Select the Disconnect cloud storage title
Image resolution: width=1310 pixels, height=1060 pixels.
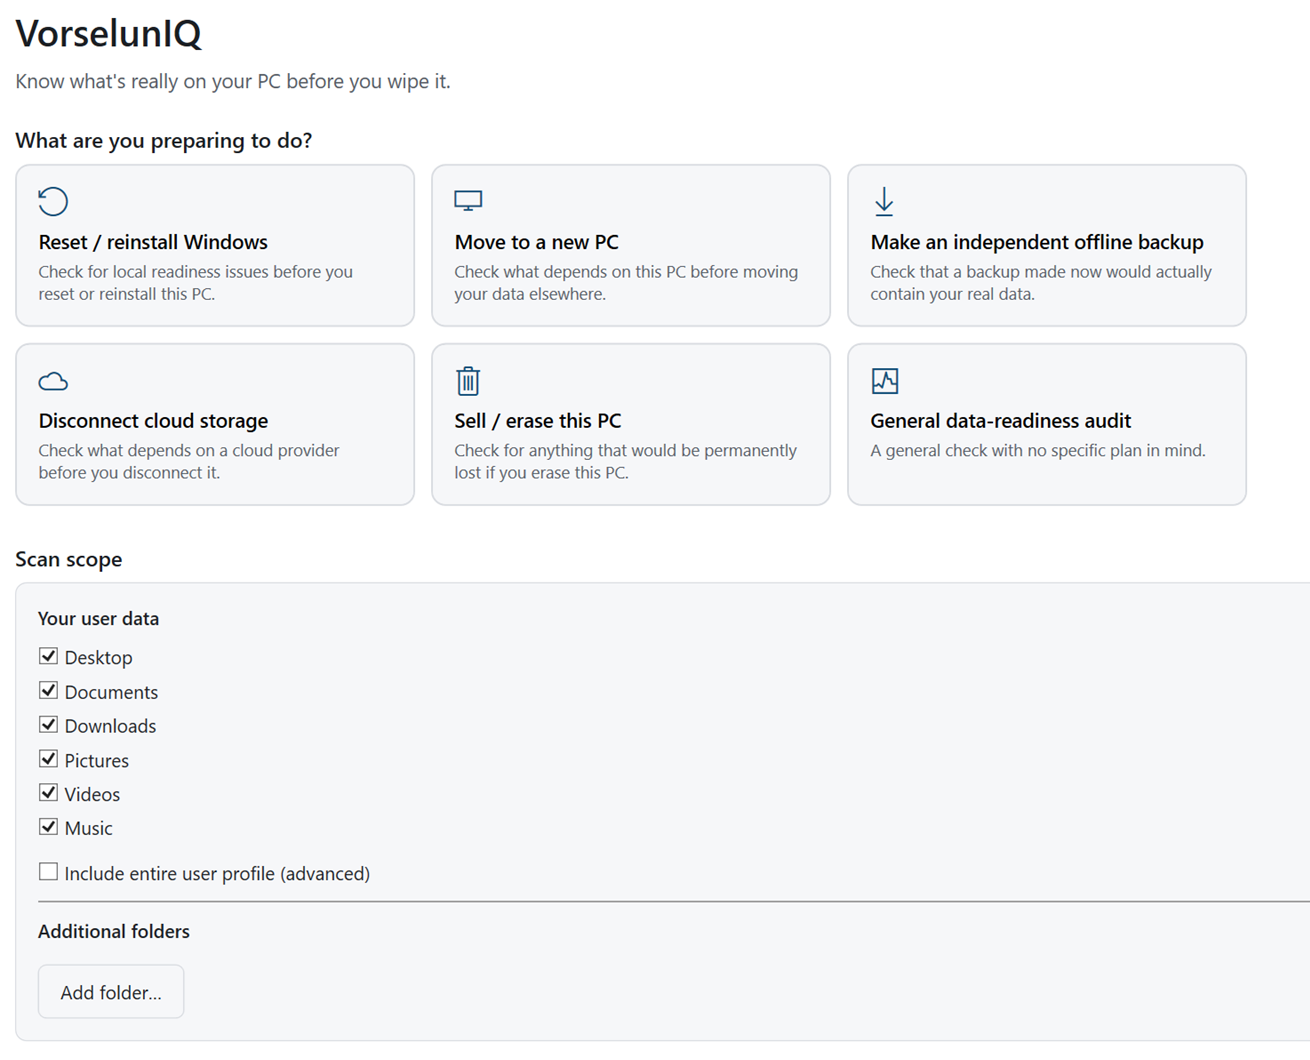(153, 421)
